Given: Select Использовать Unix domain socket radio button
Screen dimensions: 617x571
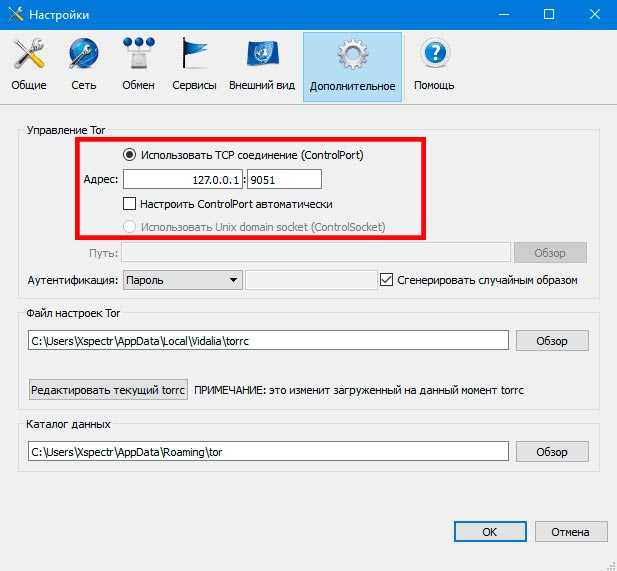Looking at the screenshot, I should pyautogui.click(x=129, y=227).
